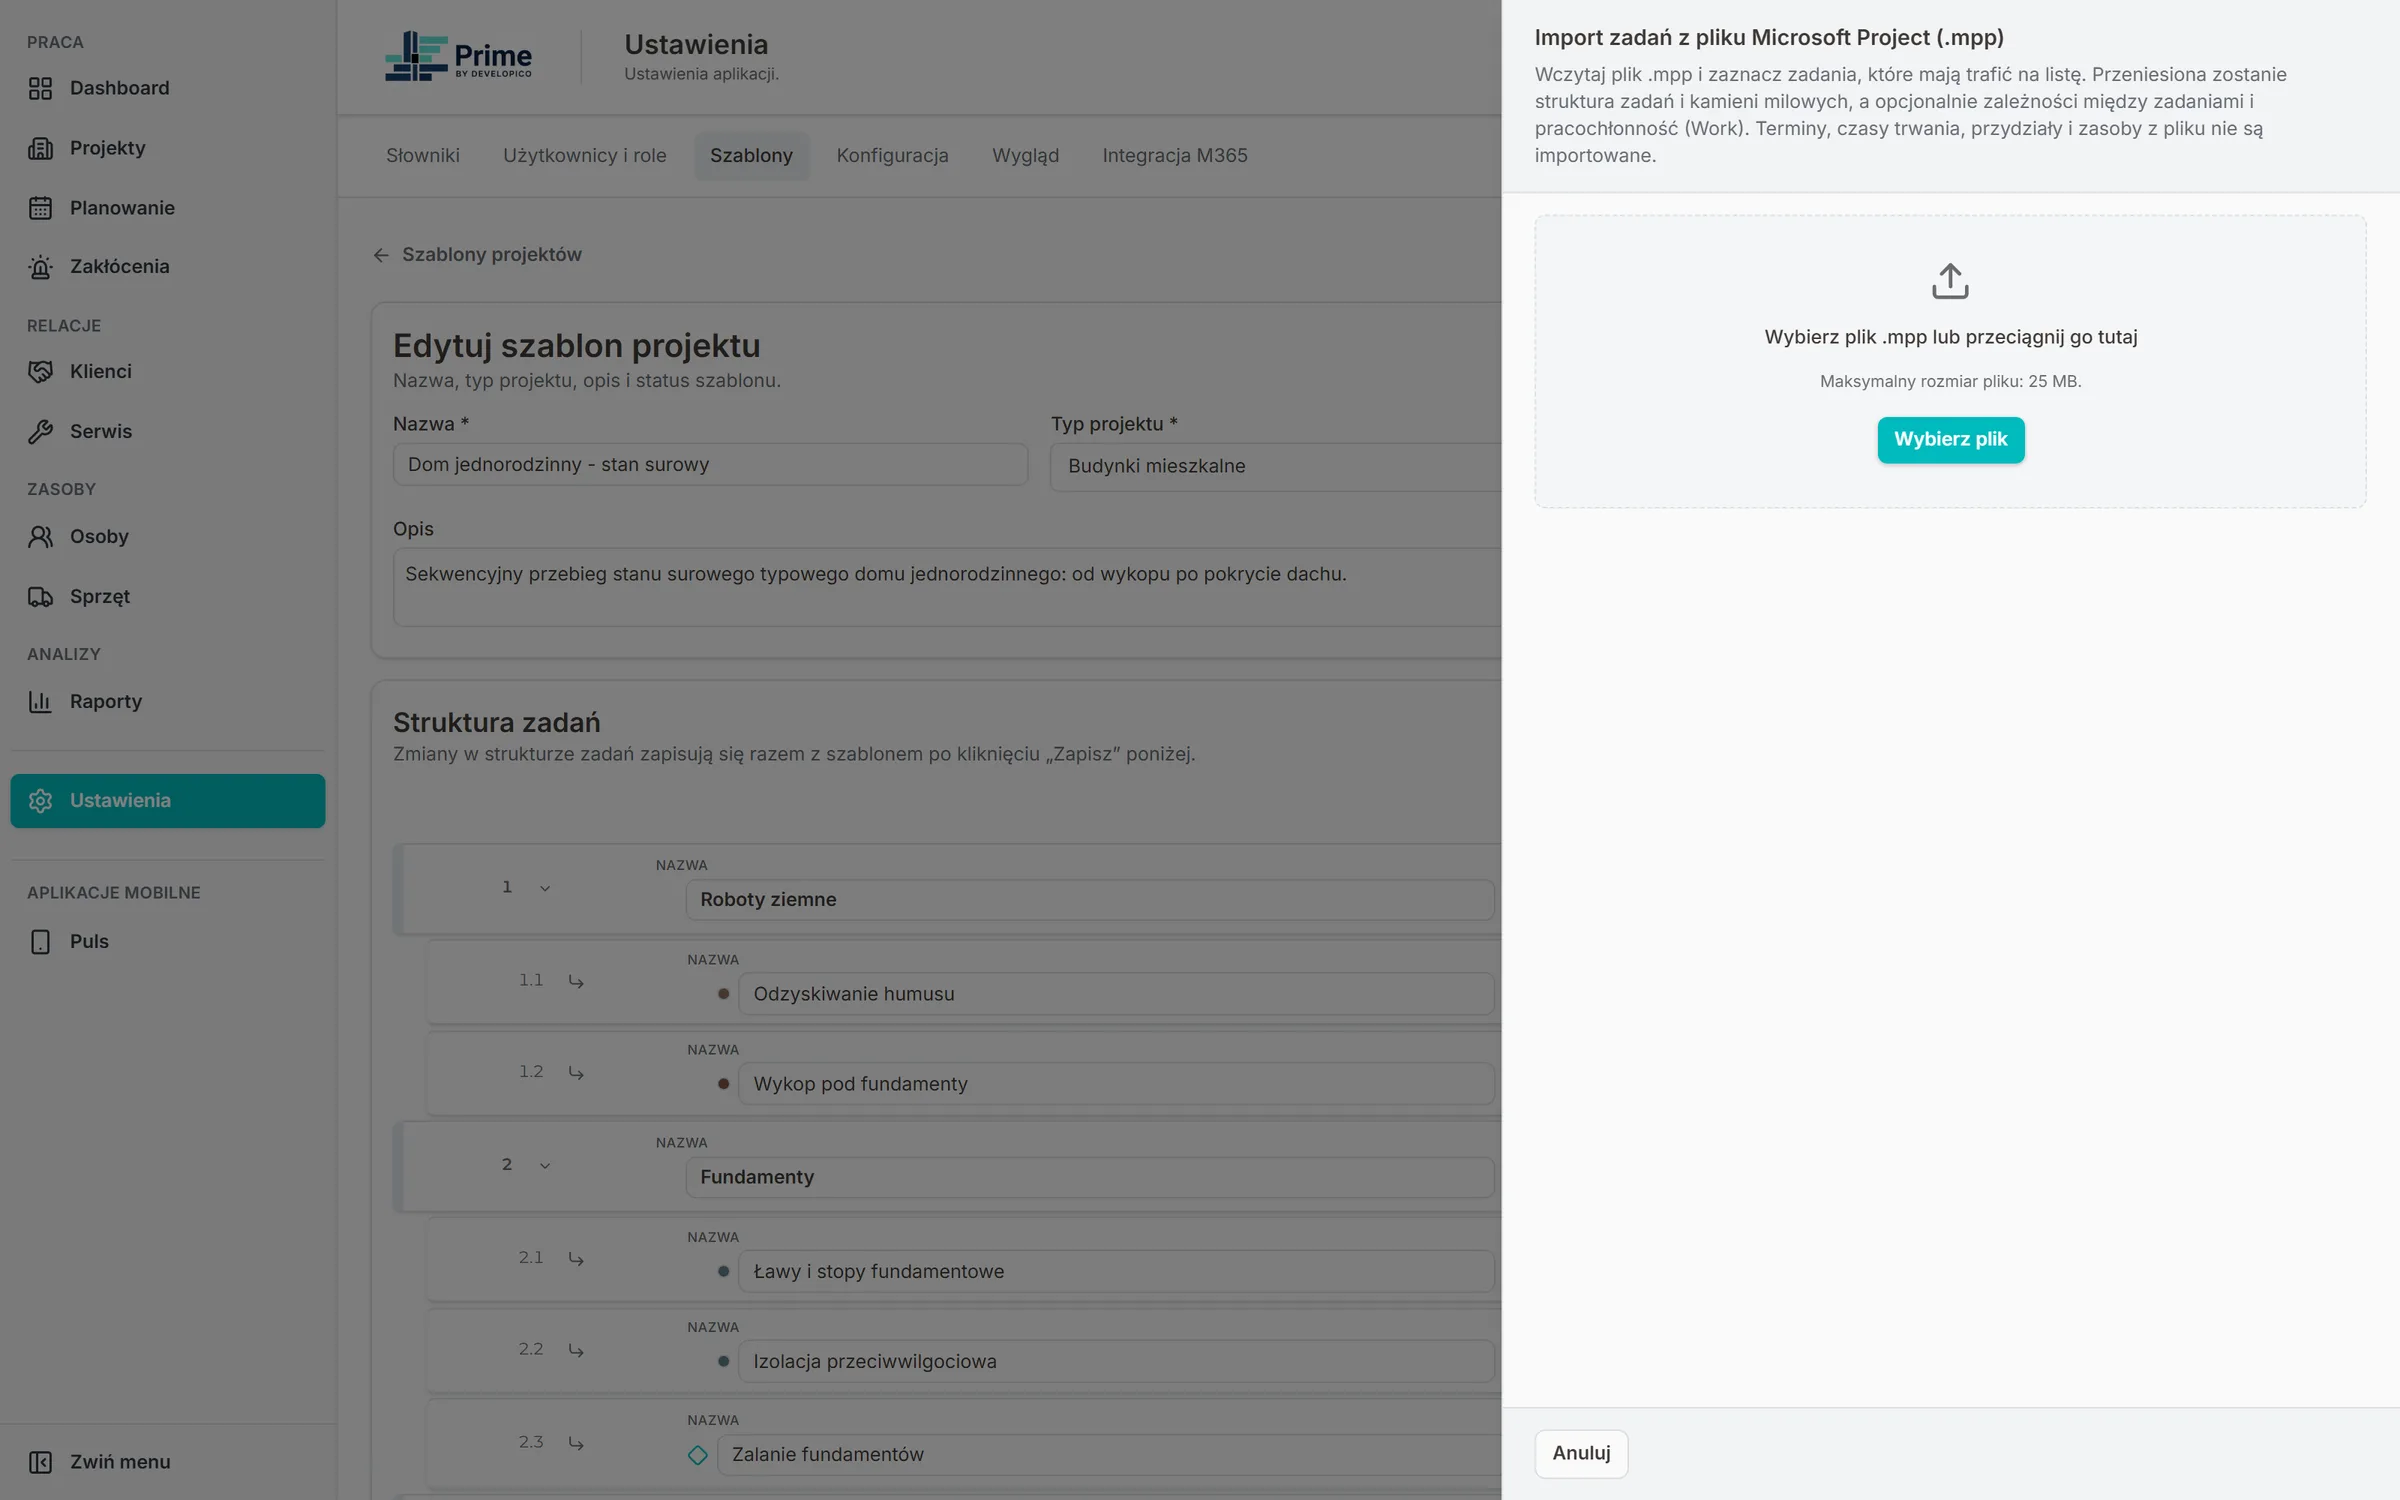Go back to Szablony projektów

coord(477,255)
